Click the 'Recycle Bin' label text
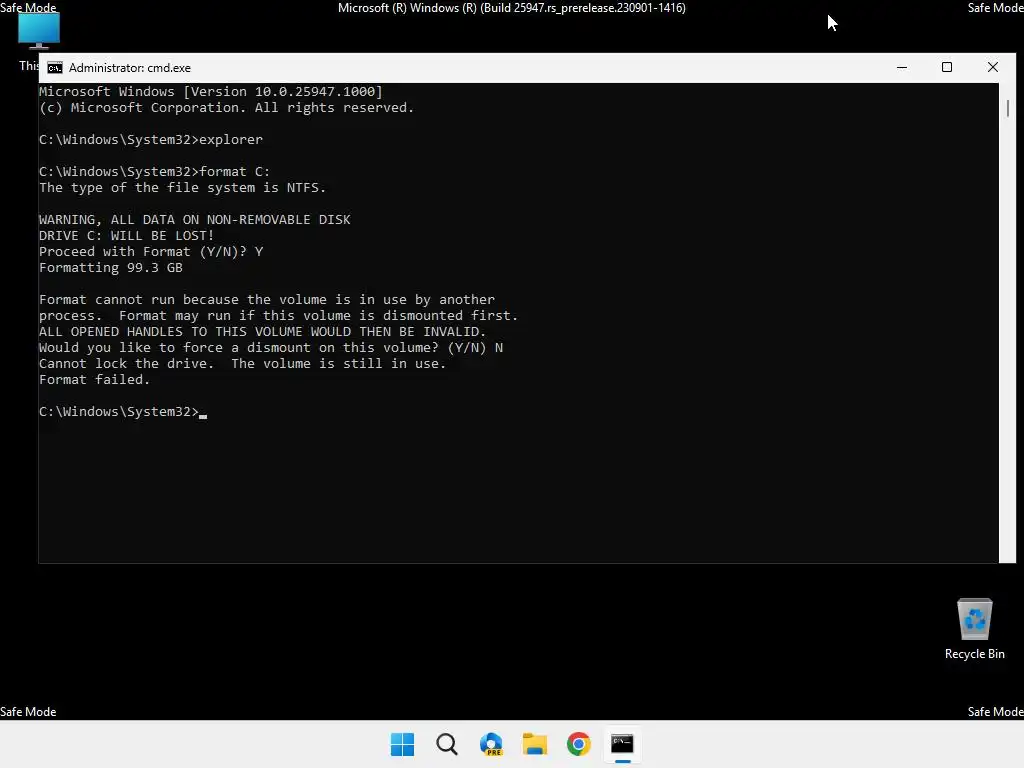Screen dimensions: 1024x768 [x=974, y=654]
